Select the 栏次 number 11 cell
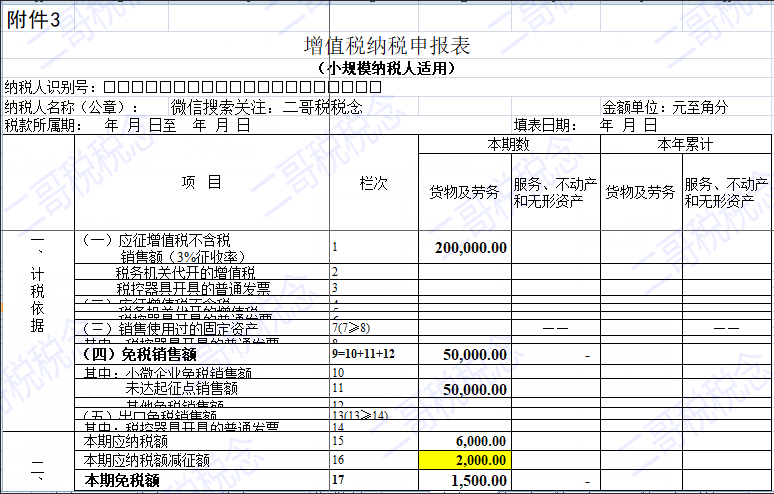The width and height of the screenshot is (774, 494). pos(374,389)
